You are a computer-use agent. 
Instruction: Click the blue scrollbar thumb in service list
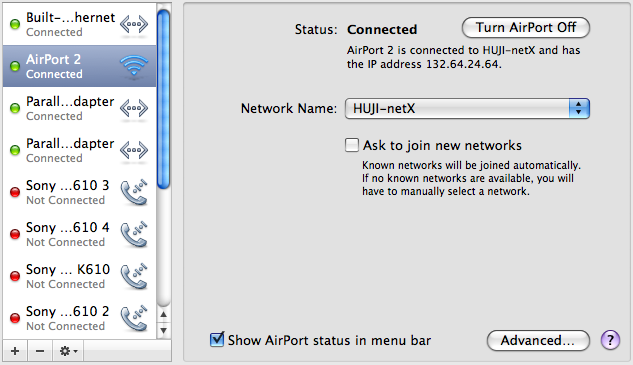coord(163,99)
